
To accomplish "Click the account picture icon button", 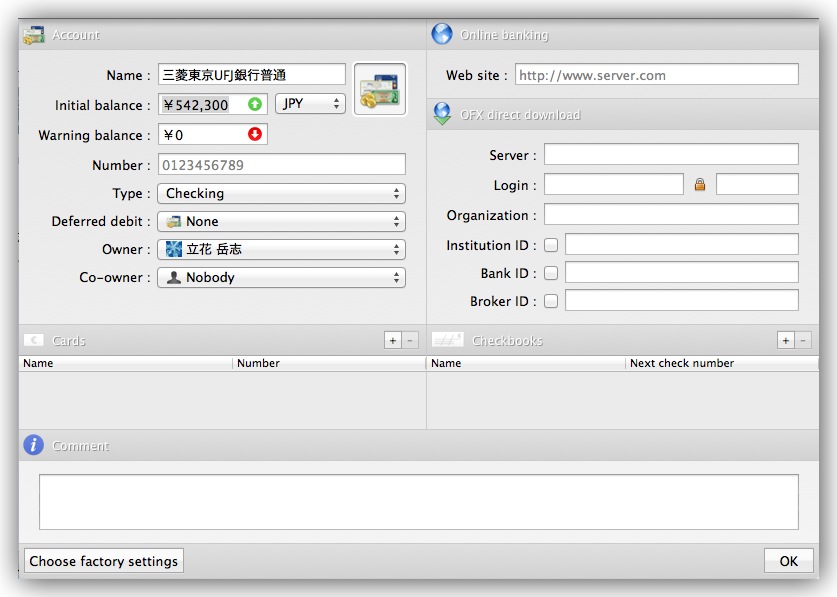I will tap(380, 89).
